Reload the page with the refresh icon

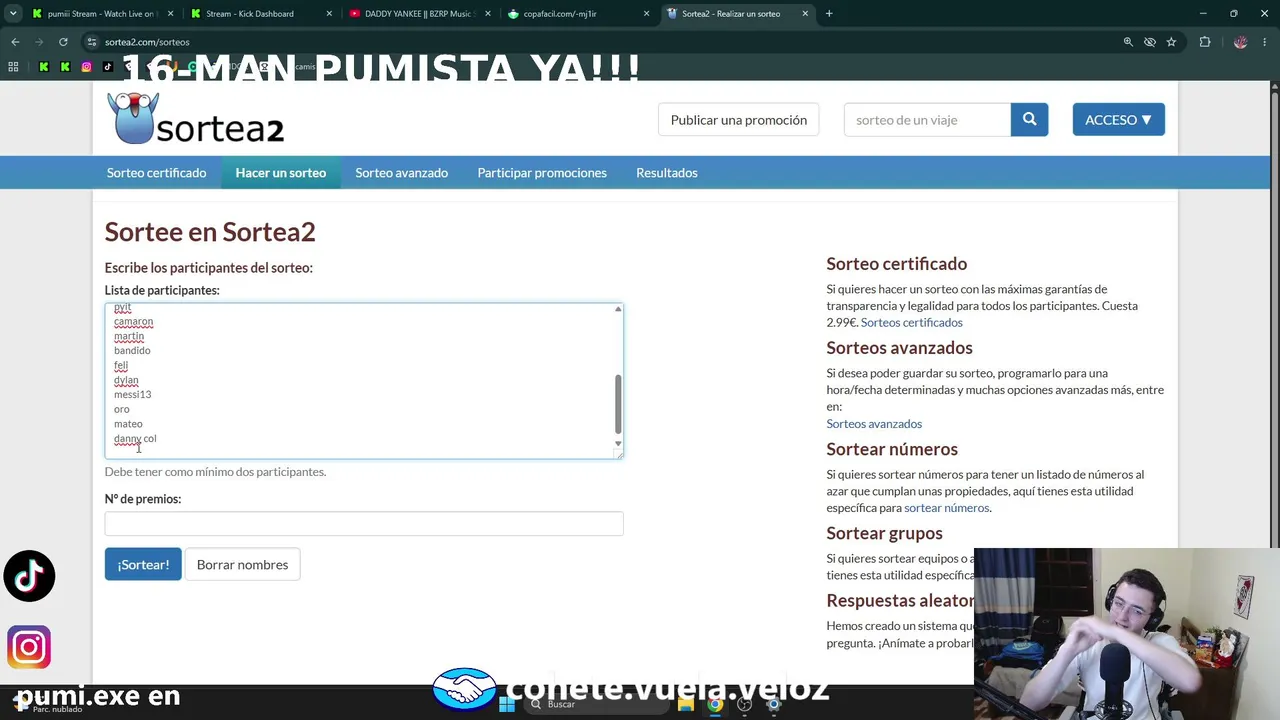[x=63, y=42]
